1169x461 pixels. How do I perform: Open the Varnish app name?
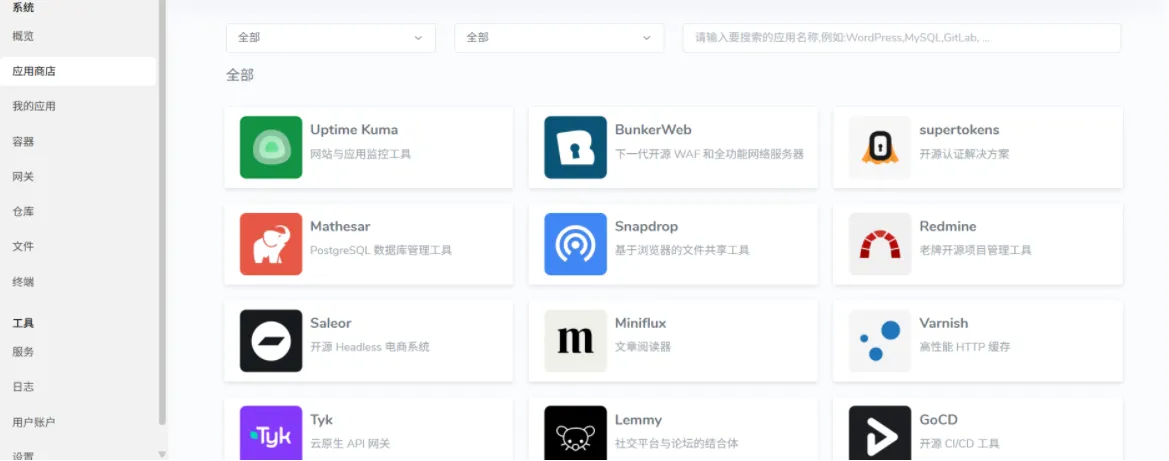pyautogui.click(x=944, y=323)
